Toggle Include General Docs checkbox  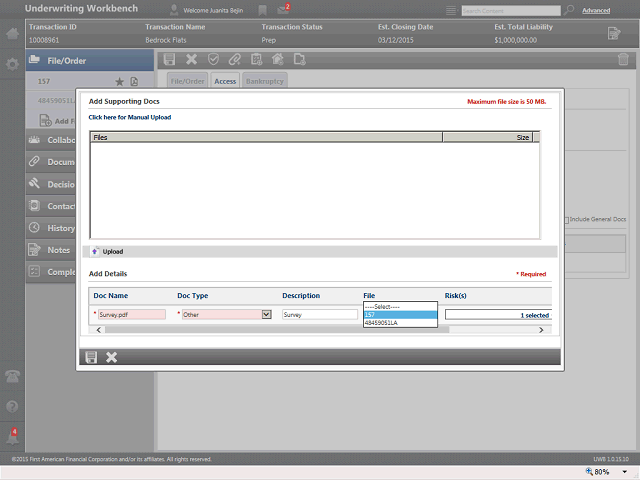[567, 220]
